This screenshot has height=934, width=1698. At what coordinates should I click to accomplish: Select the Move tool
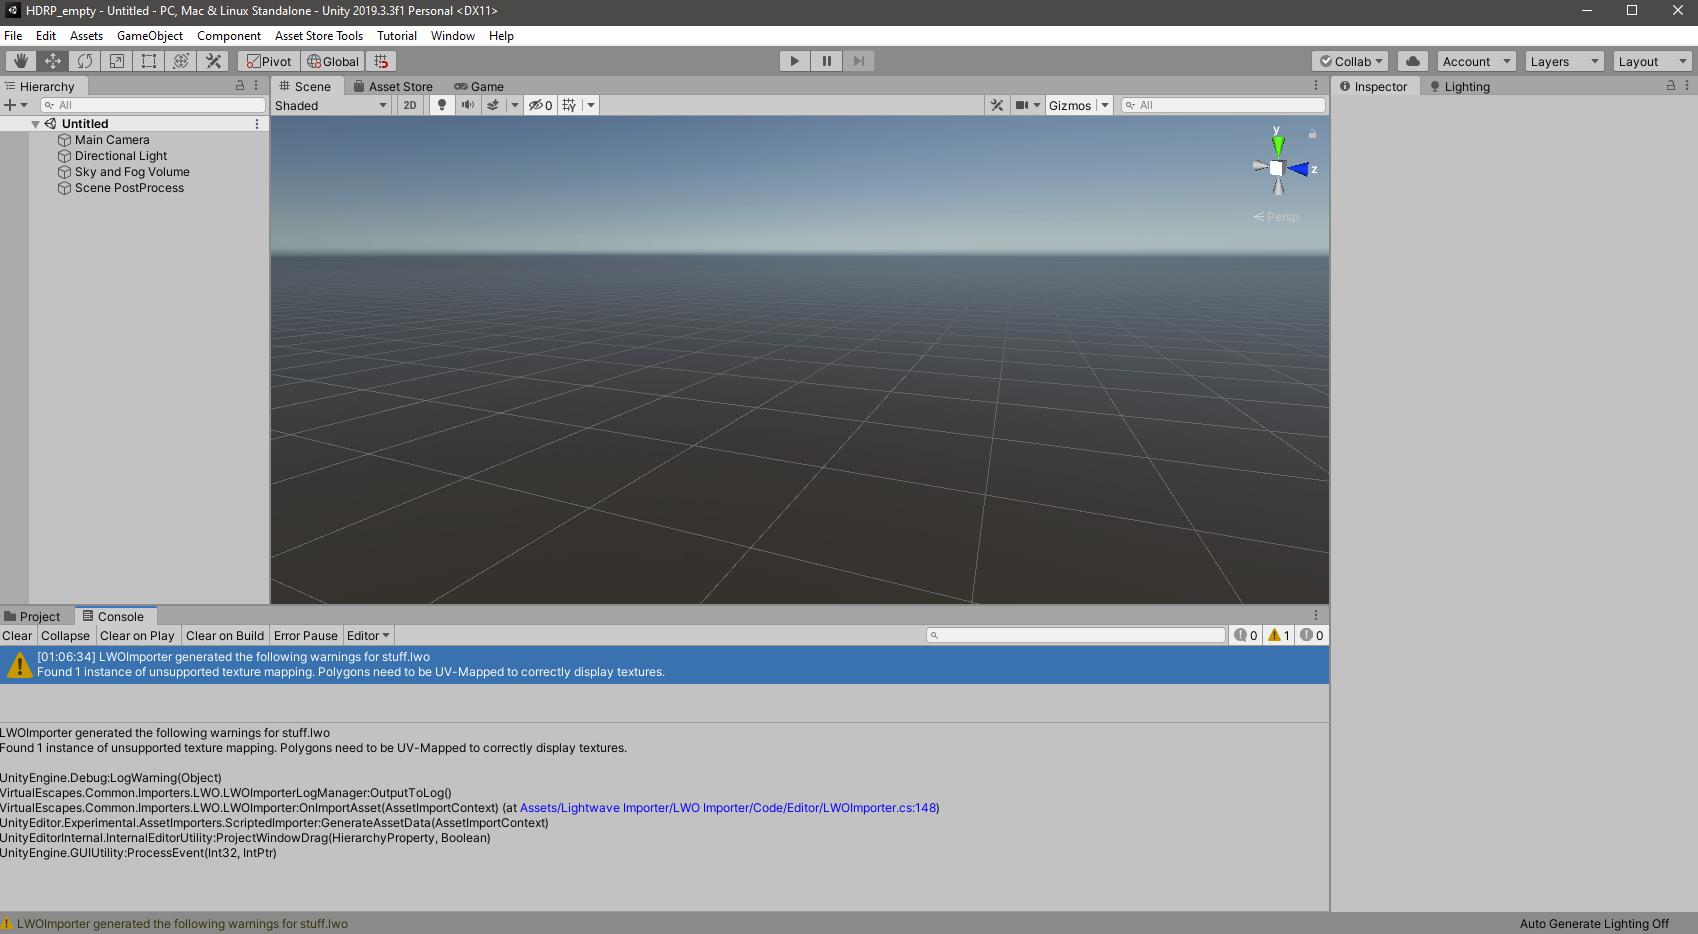(52, 61)
